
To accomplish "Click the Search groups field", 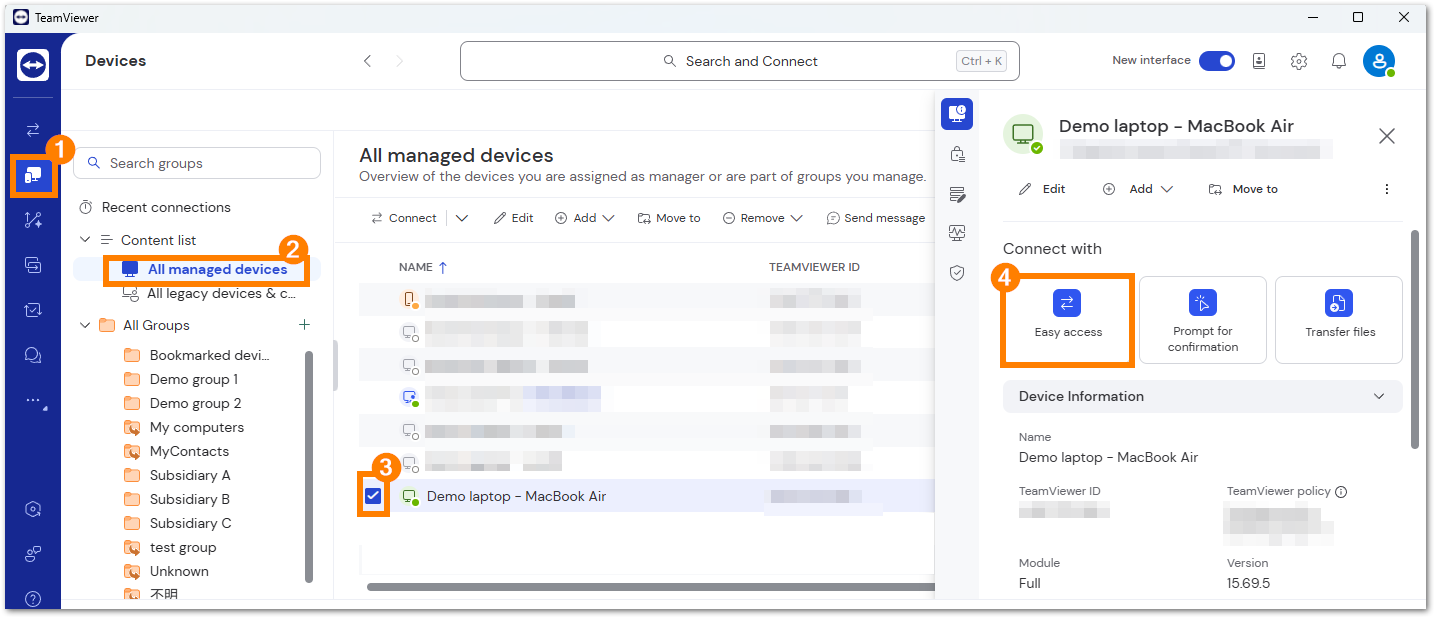I will point(198,163).
